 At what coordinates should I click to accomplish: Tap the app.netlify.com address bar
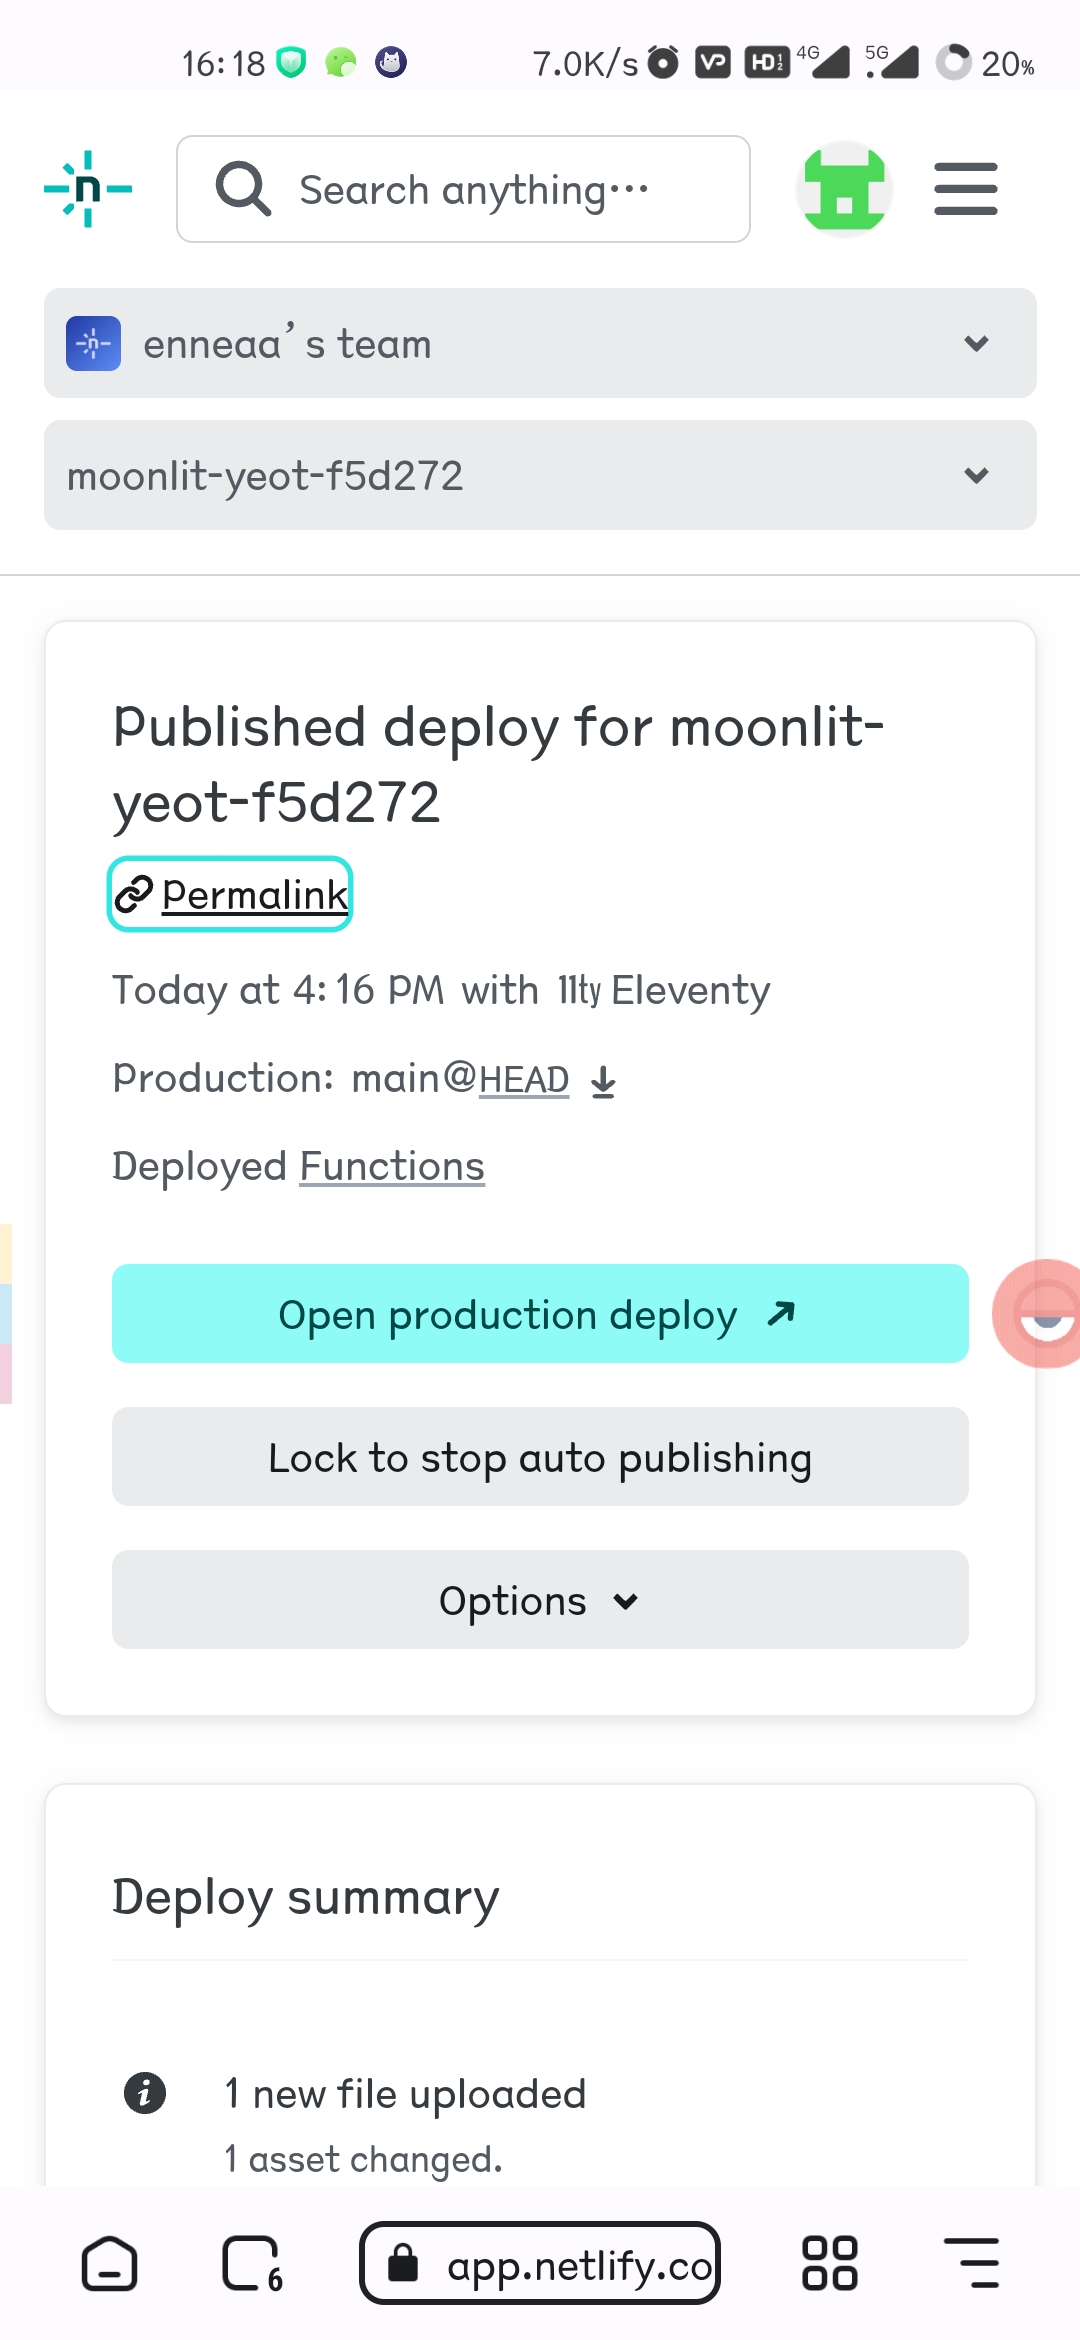click(x=540, y=2264)
